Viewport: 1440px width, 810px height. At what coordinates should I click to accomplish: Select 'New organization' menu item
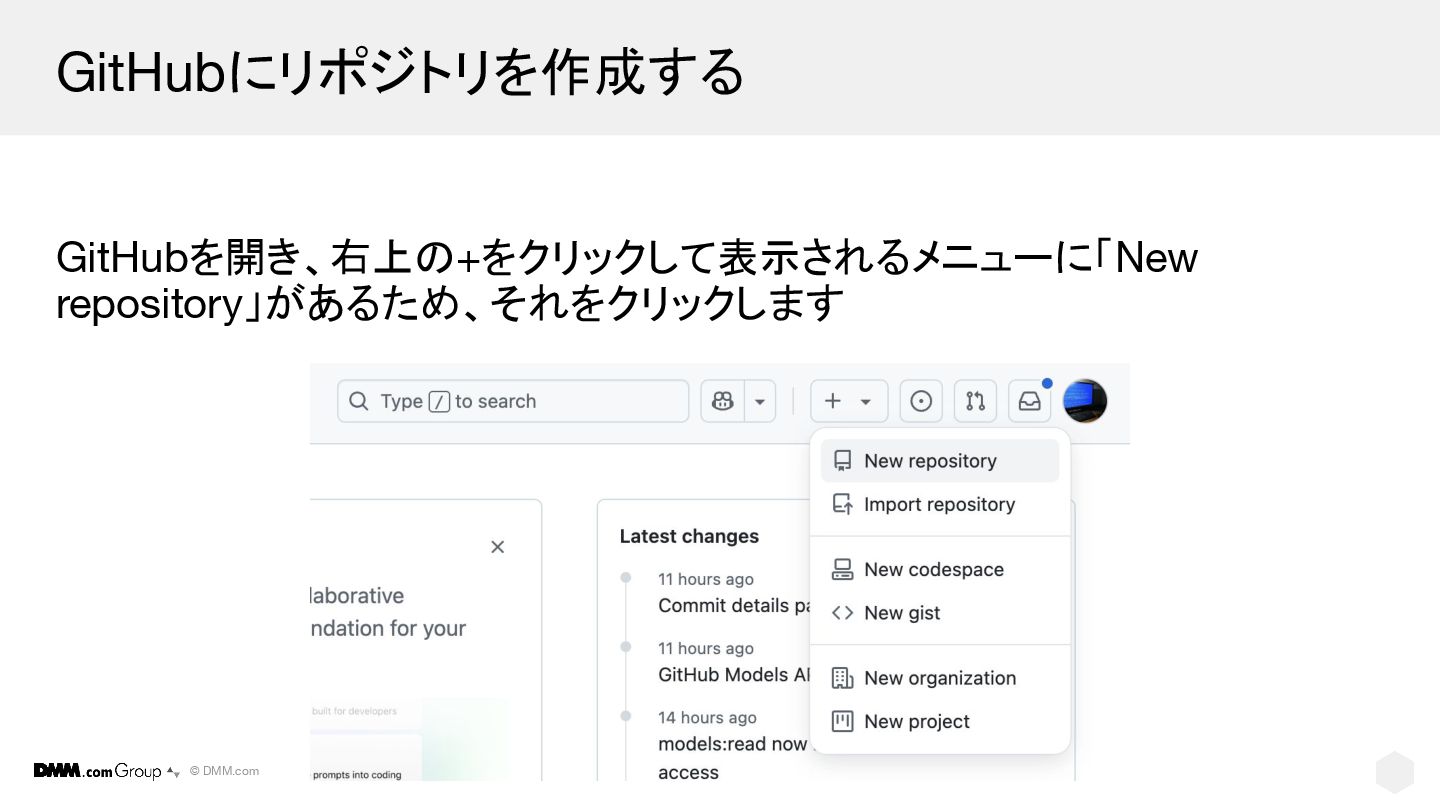tap(940, 678)
